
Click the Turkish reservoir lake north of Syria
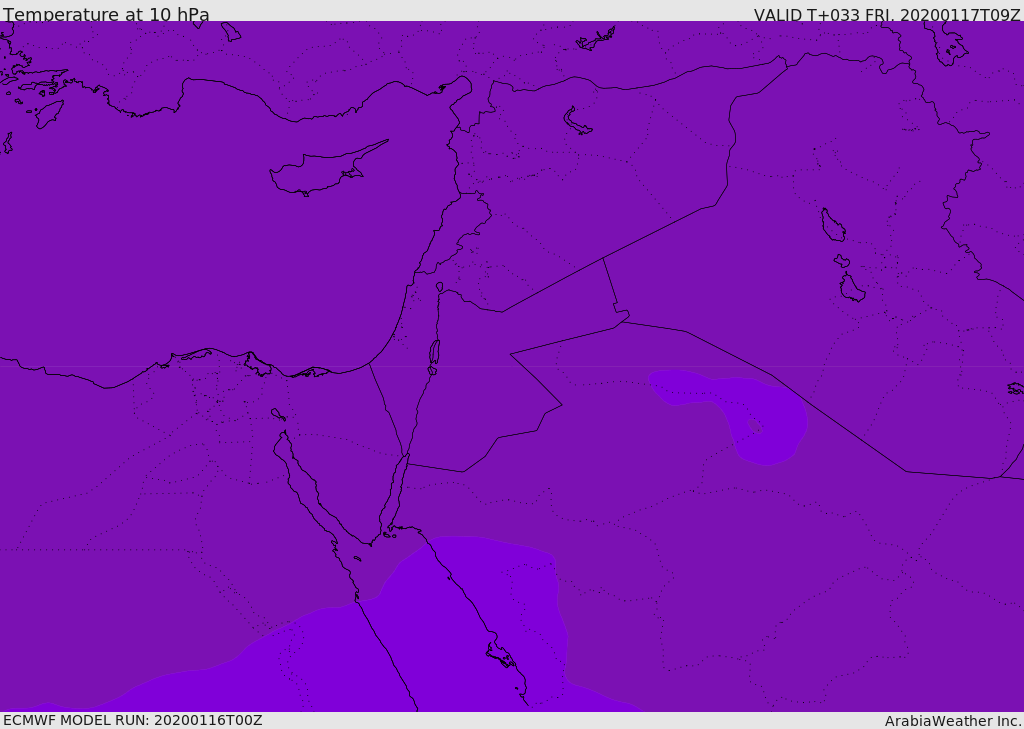(576, 121)
